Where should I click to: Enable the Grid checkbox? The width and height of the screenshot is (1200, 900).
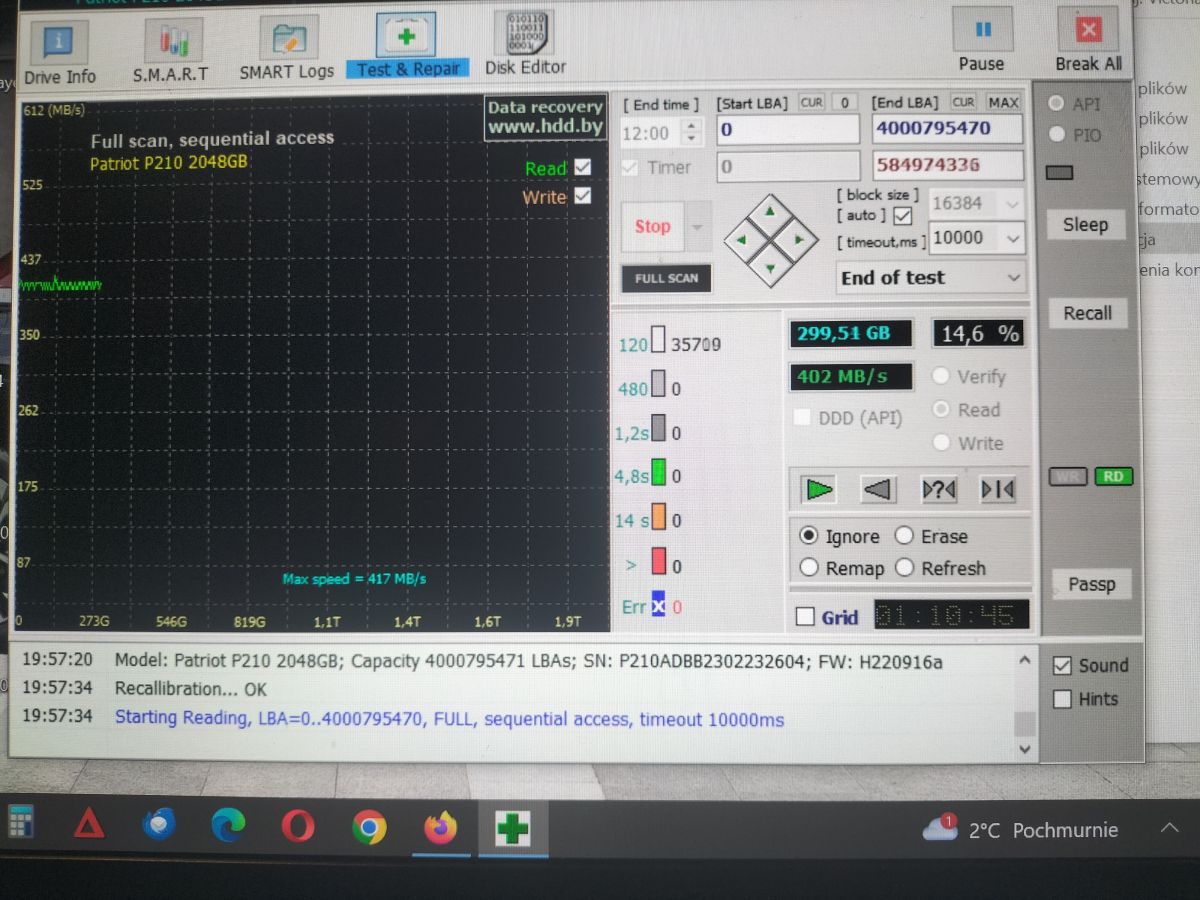click(x=805, y=617)
